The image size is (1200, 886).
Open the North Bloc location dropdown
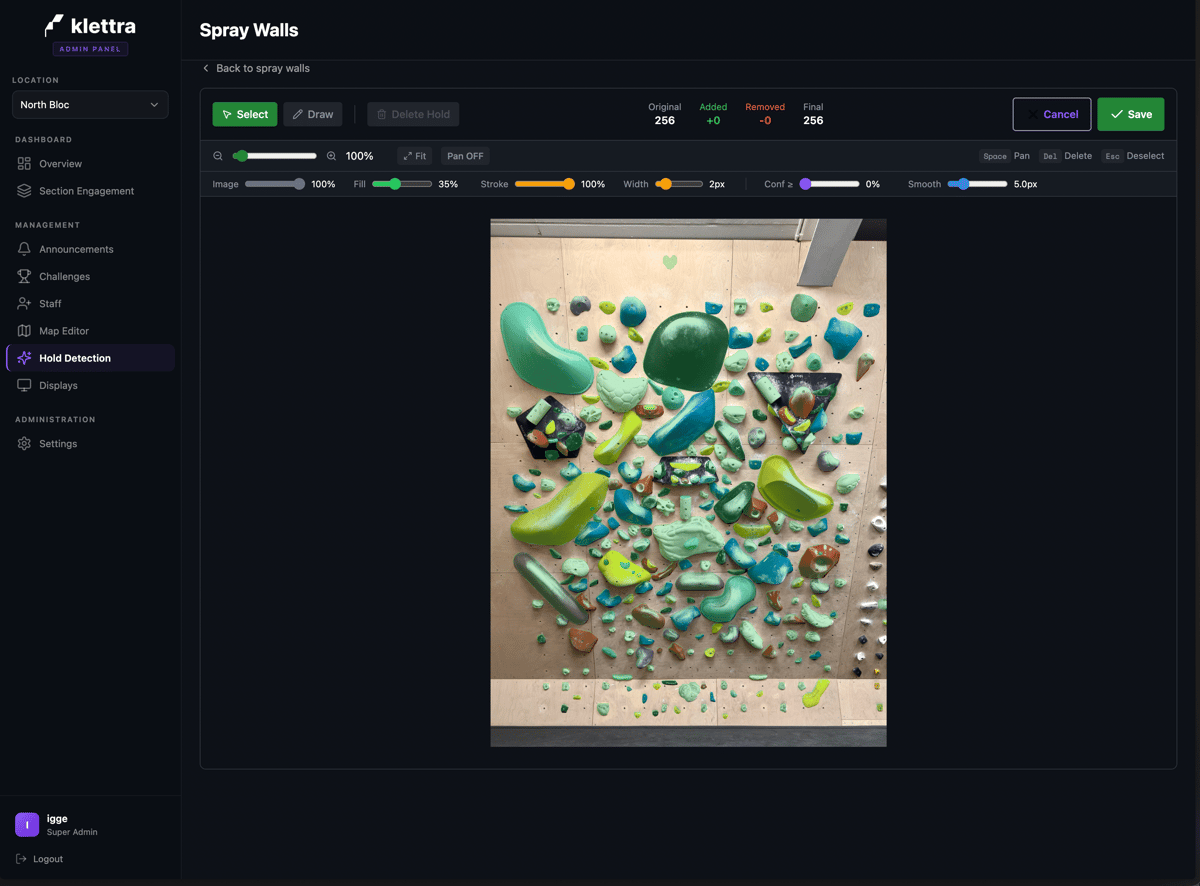click(x=90, y=104)
